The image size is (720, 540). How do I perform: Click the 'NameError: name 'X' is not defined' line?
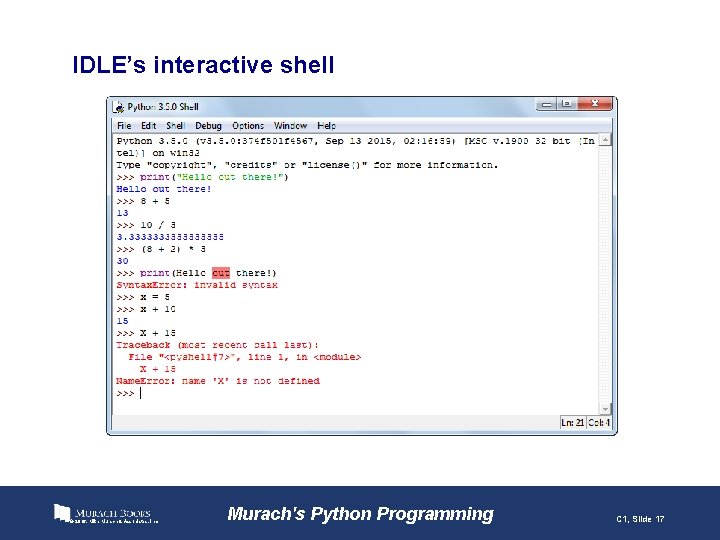(x=218, y=381)
